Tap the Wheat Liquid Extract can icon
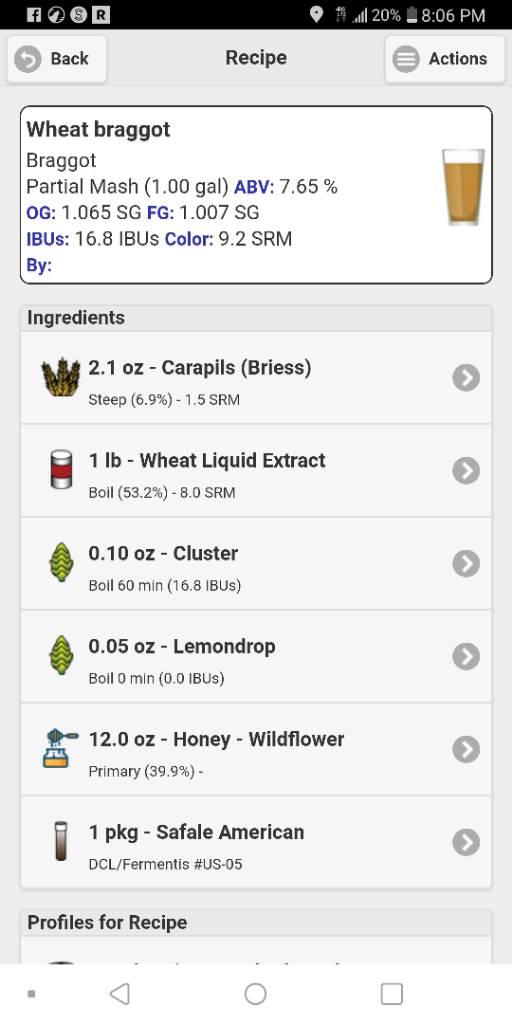The height and width of the screenshot is (1024, 512). pos(61,470)
